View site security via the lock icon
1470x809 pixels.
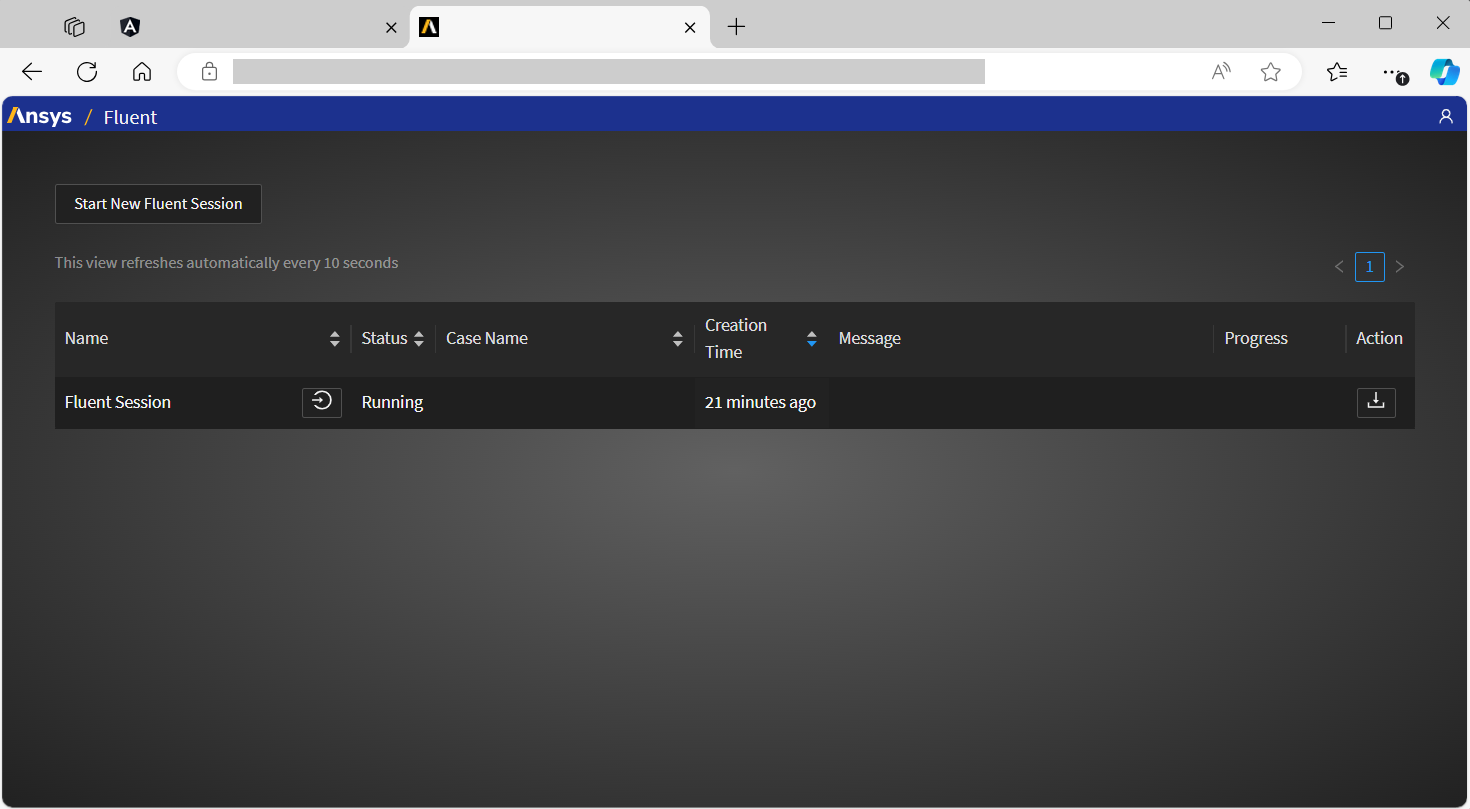coord(209,71)
